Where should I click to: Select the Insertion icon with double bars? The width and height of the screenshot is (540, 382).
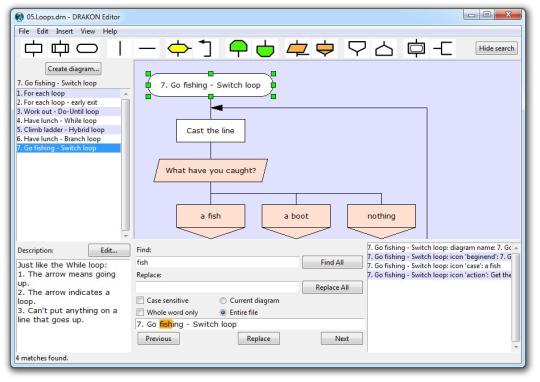tap(60, 48)
